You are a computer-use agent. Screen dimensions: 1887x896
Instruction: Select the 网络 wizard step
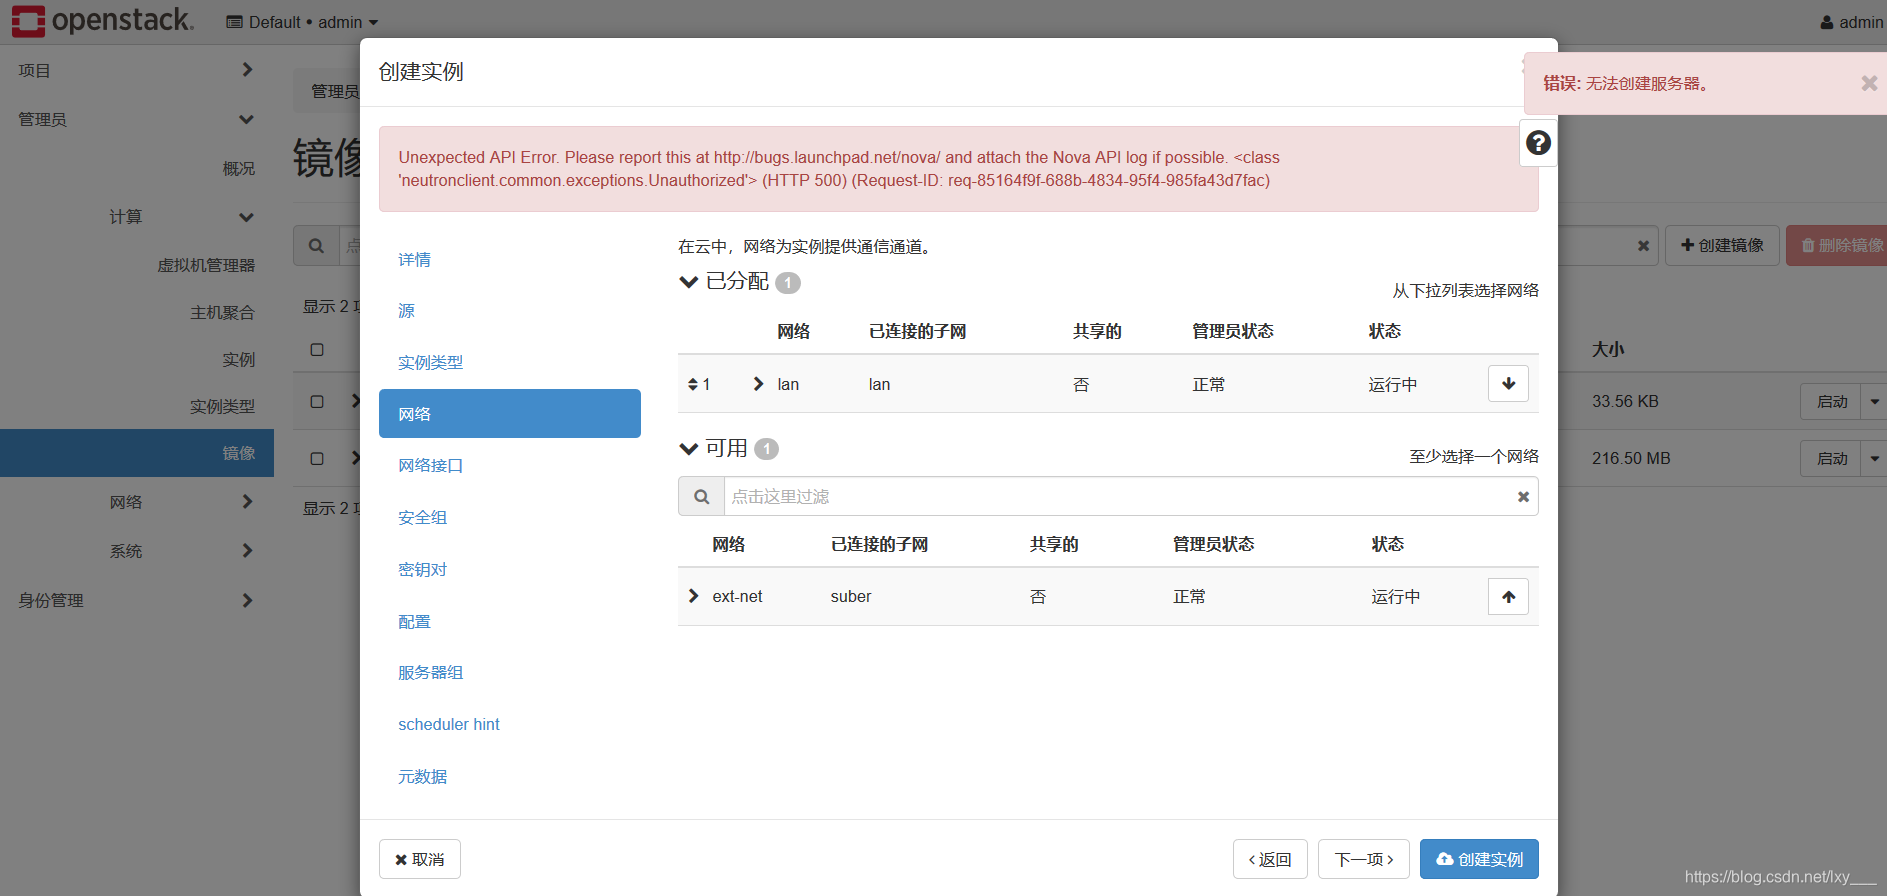pos(510,414)
